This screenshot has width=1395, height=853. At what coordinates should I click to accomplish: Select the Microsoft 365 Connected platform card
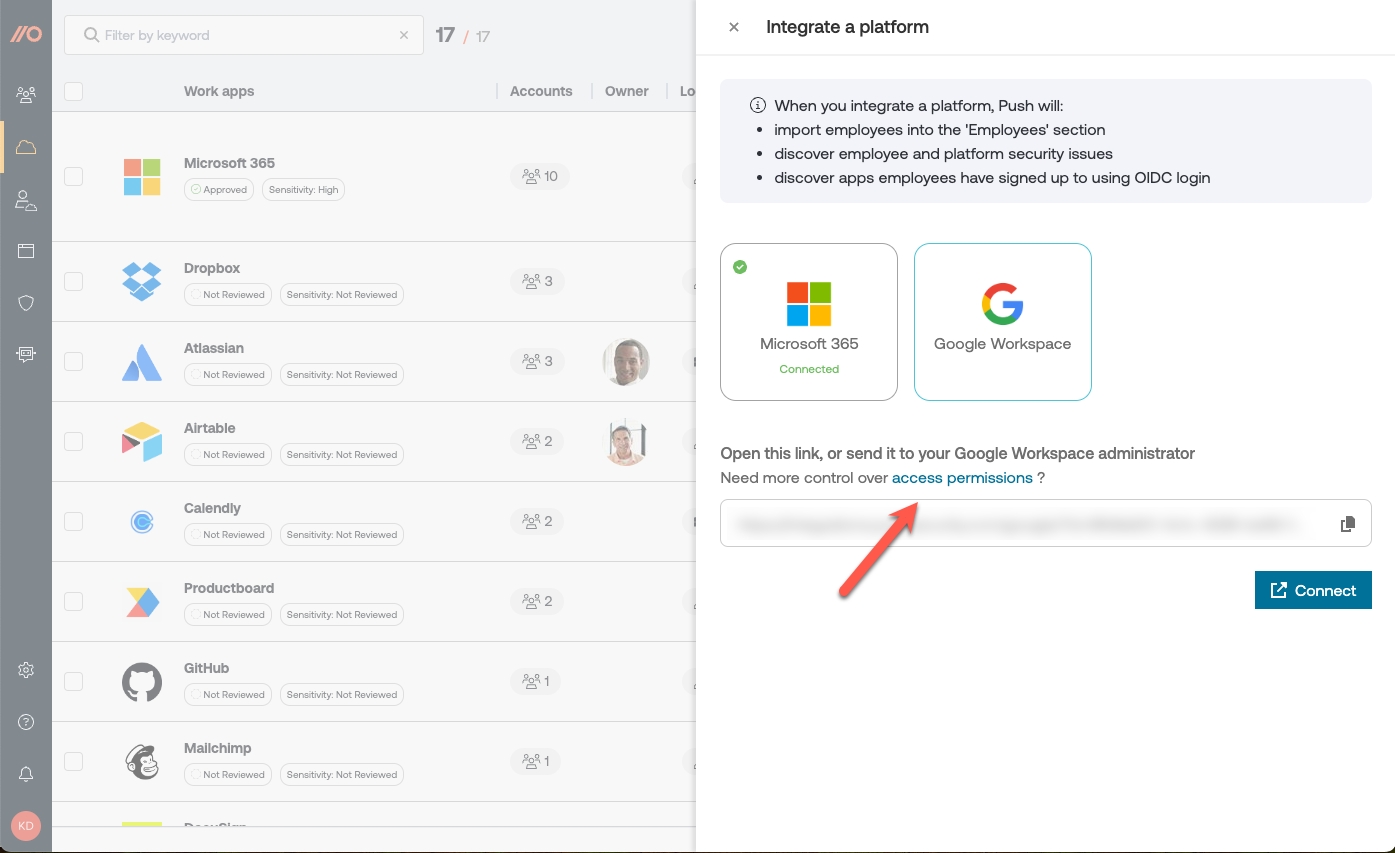coord(808,321)
